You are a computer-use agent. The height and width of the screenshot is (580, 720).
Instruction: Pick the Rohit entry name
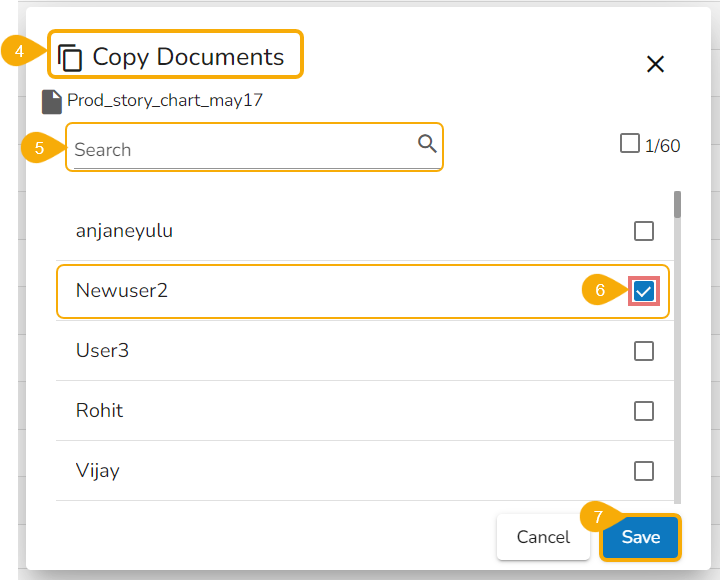[100, 411]
